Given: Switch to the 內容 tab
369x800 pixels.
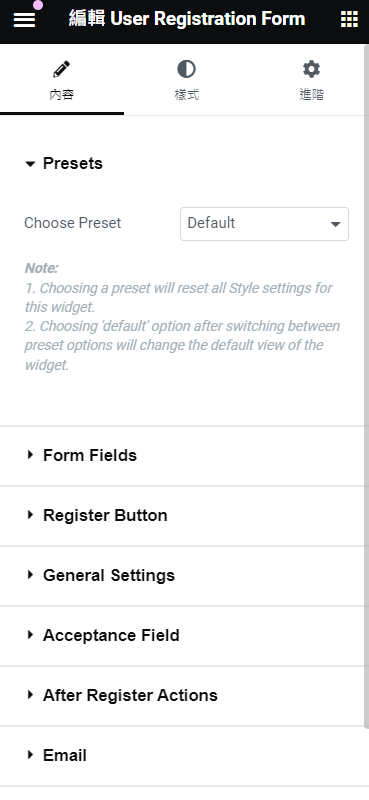Looking at the screenshot, I should [62, 80].
